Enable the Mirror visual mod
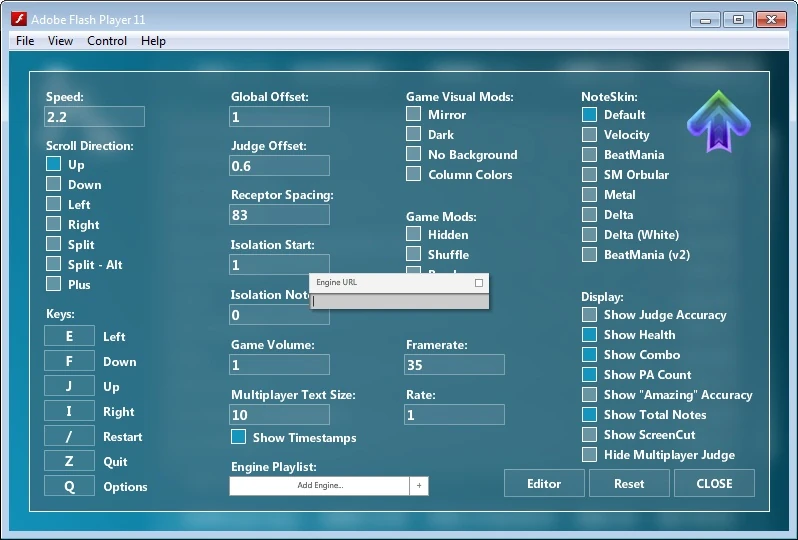The height and width of the screenshot is (540, 798). click(x=413, y=114)
